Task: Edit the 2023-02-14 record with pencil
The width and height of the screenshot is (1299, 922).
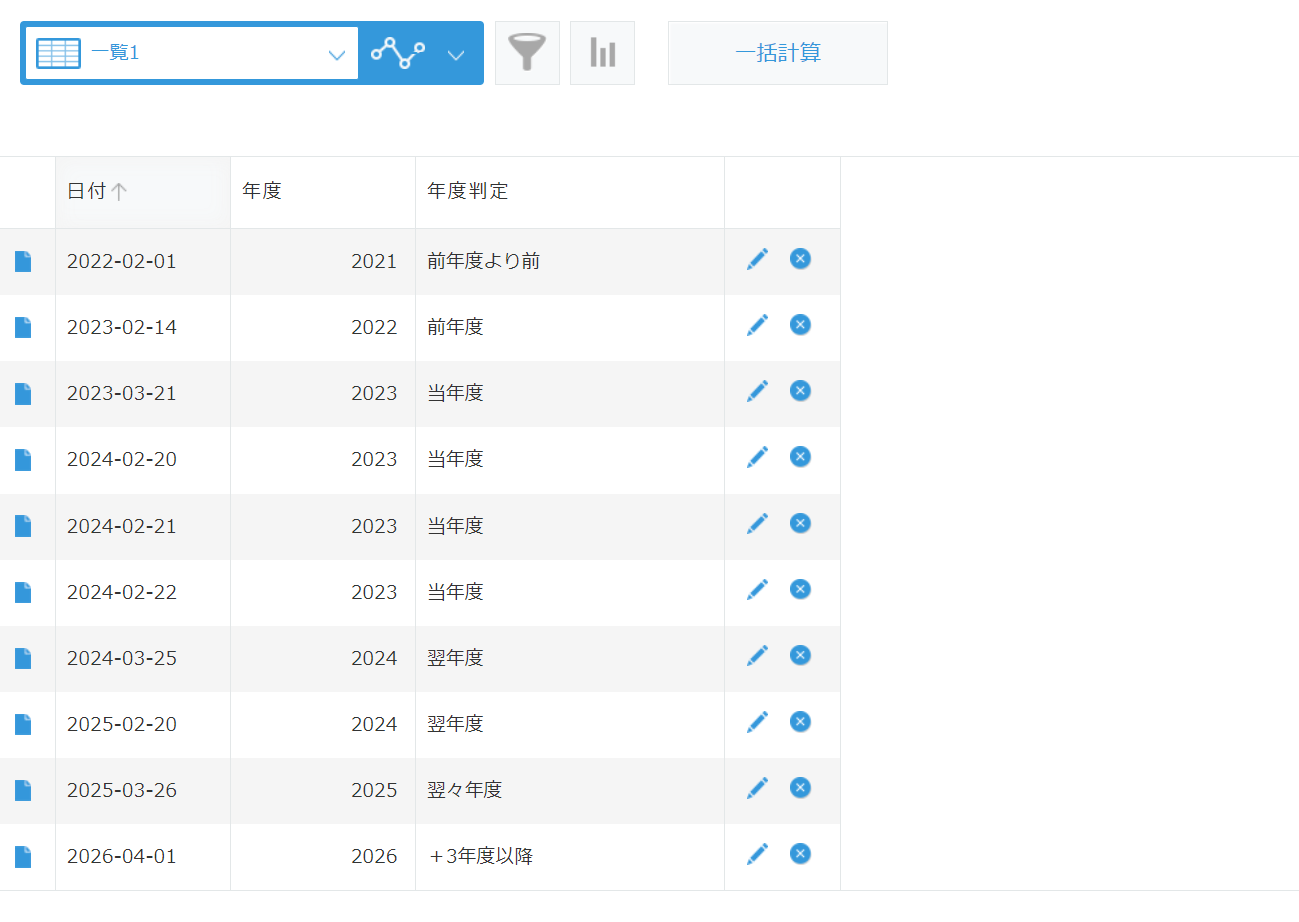Action: 758,326
